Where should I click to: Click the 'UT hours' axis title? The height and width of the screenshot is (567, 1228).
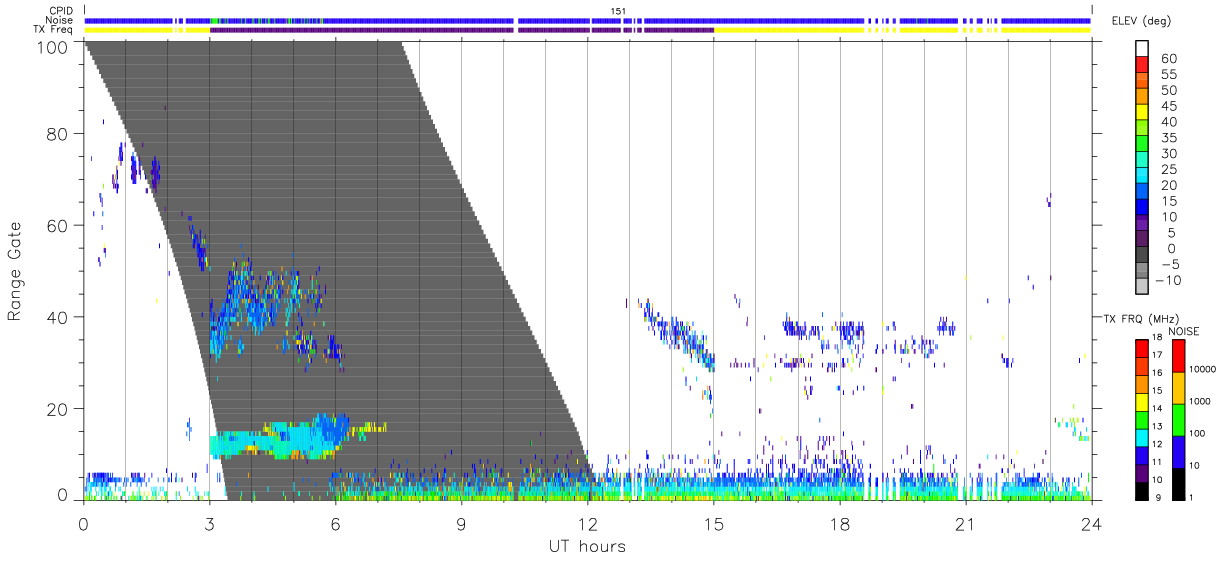(x=587, y=547)
